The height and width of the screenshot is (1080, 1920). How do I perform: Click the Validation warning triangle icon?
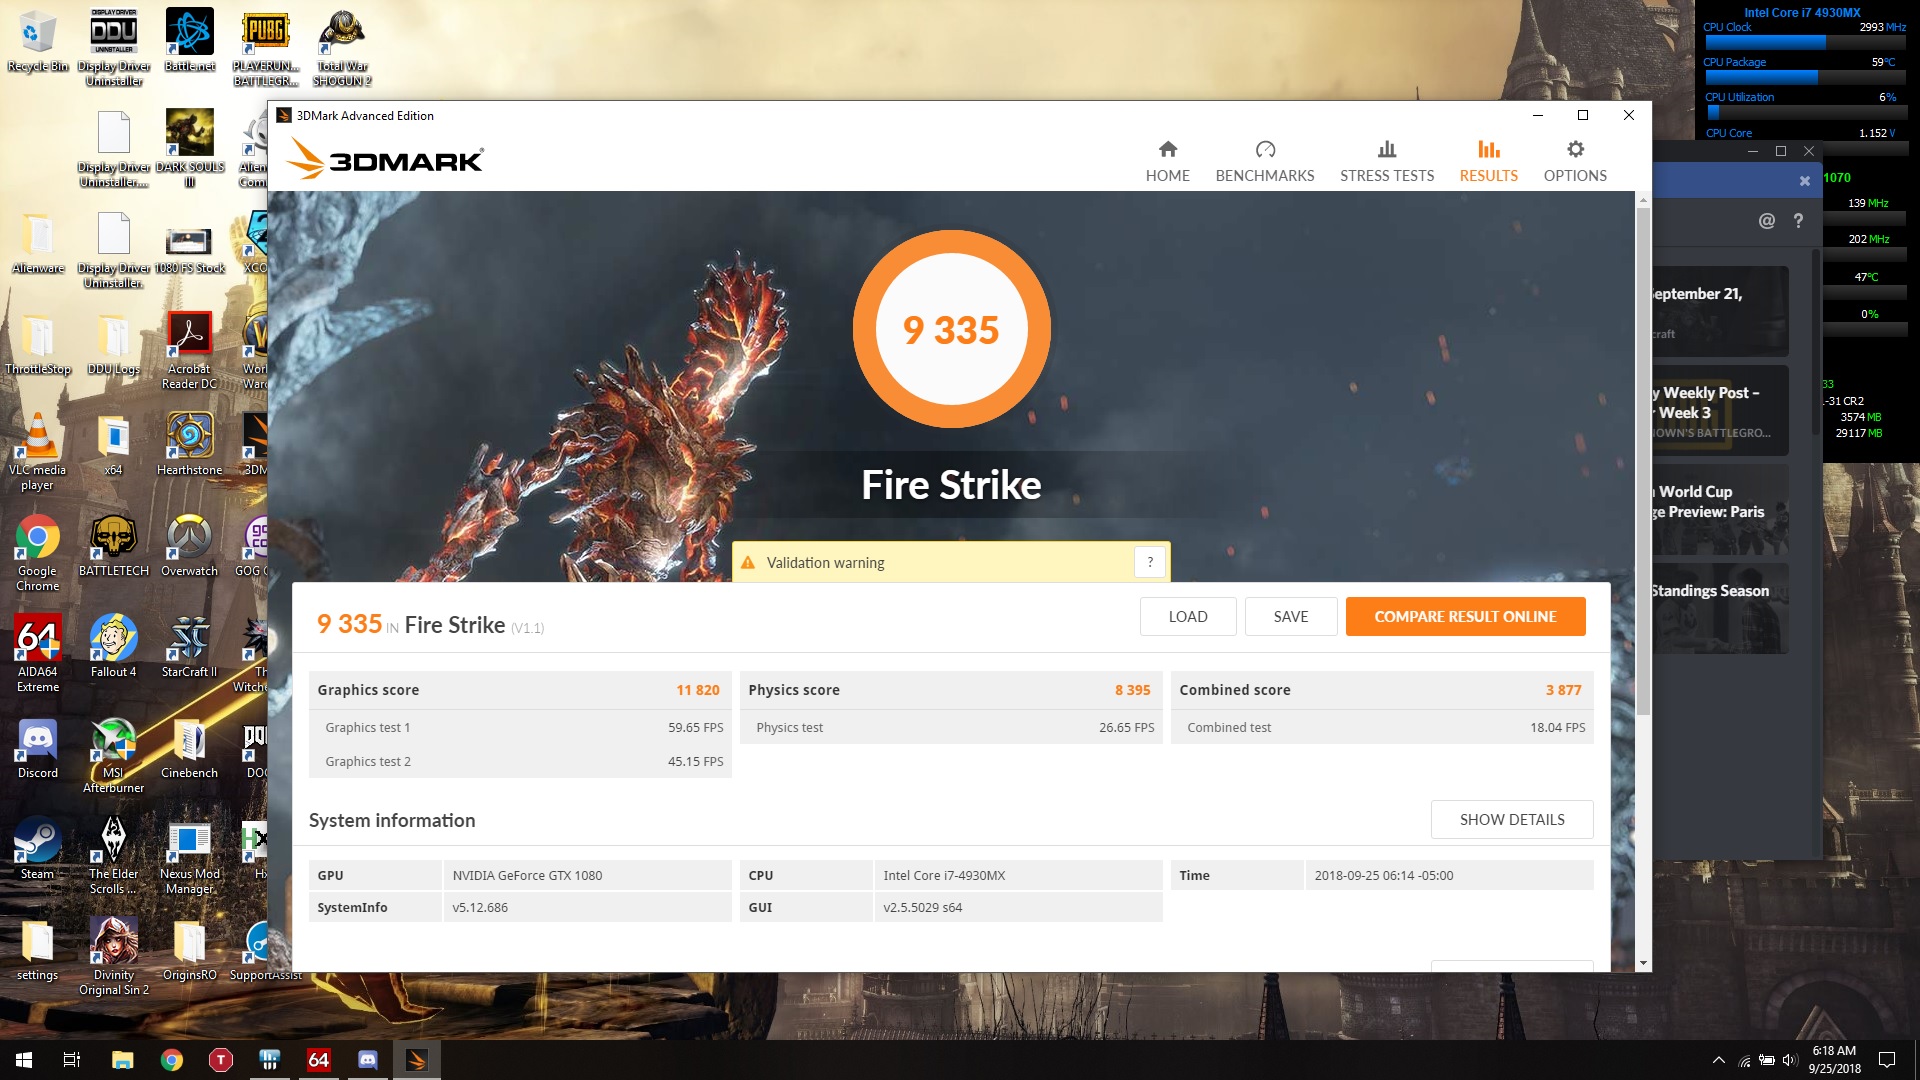[747, 563]
